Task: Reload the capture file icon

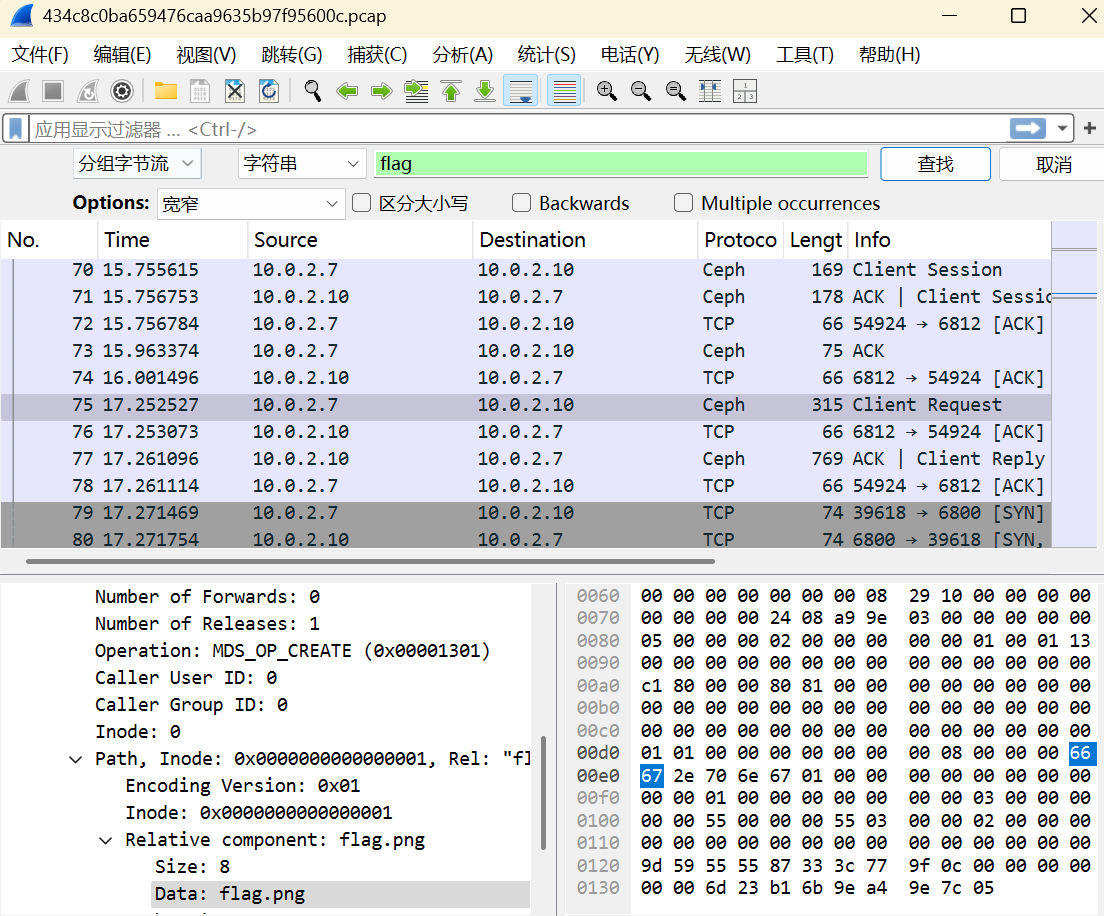Action: tap(269, 92)
